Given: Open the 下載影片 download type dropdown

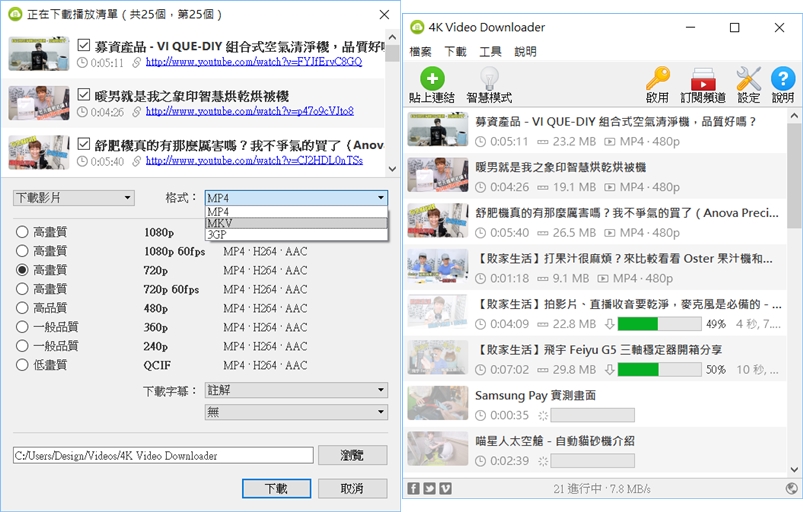Looking at the screenshot, I should pyautogui.click(x=74, y=198).
